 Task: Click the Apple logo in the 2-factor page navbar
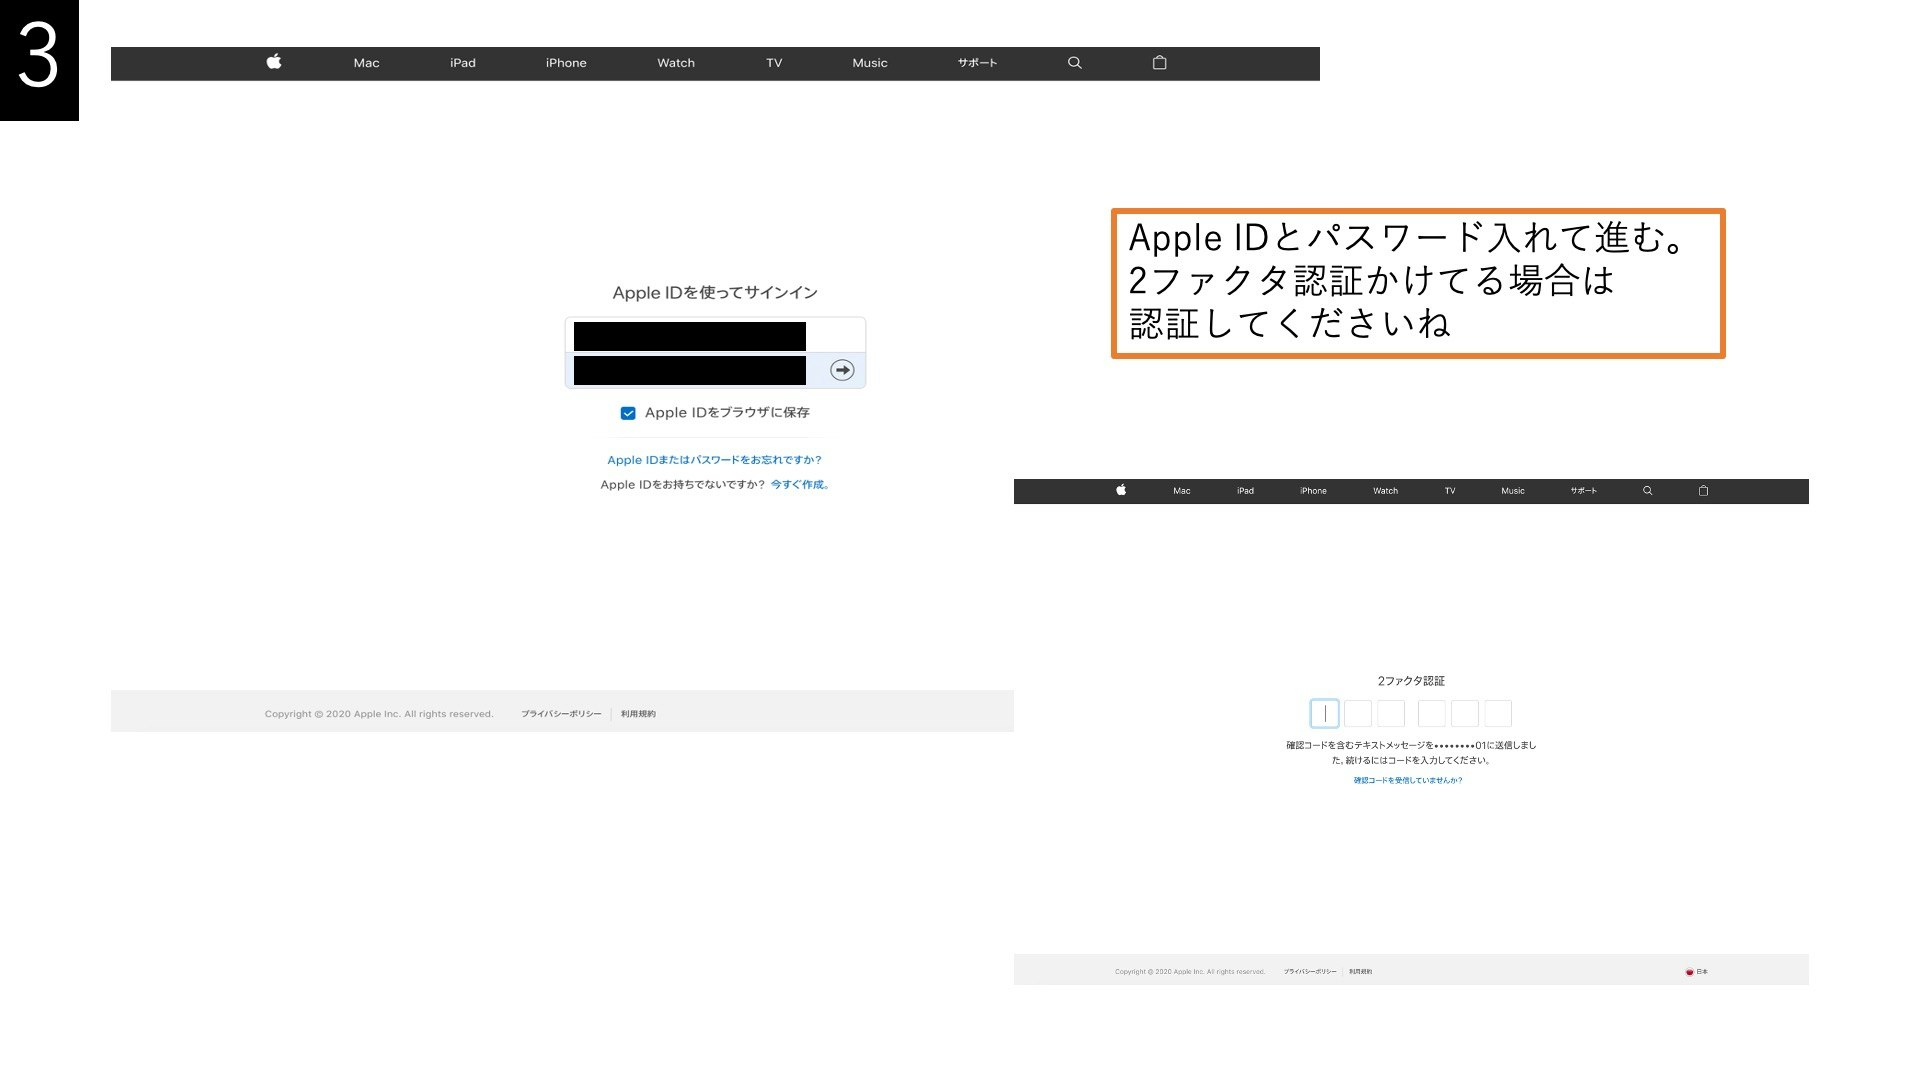point(1121,490)
